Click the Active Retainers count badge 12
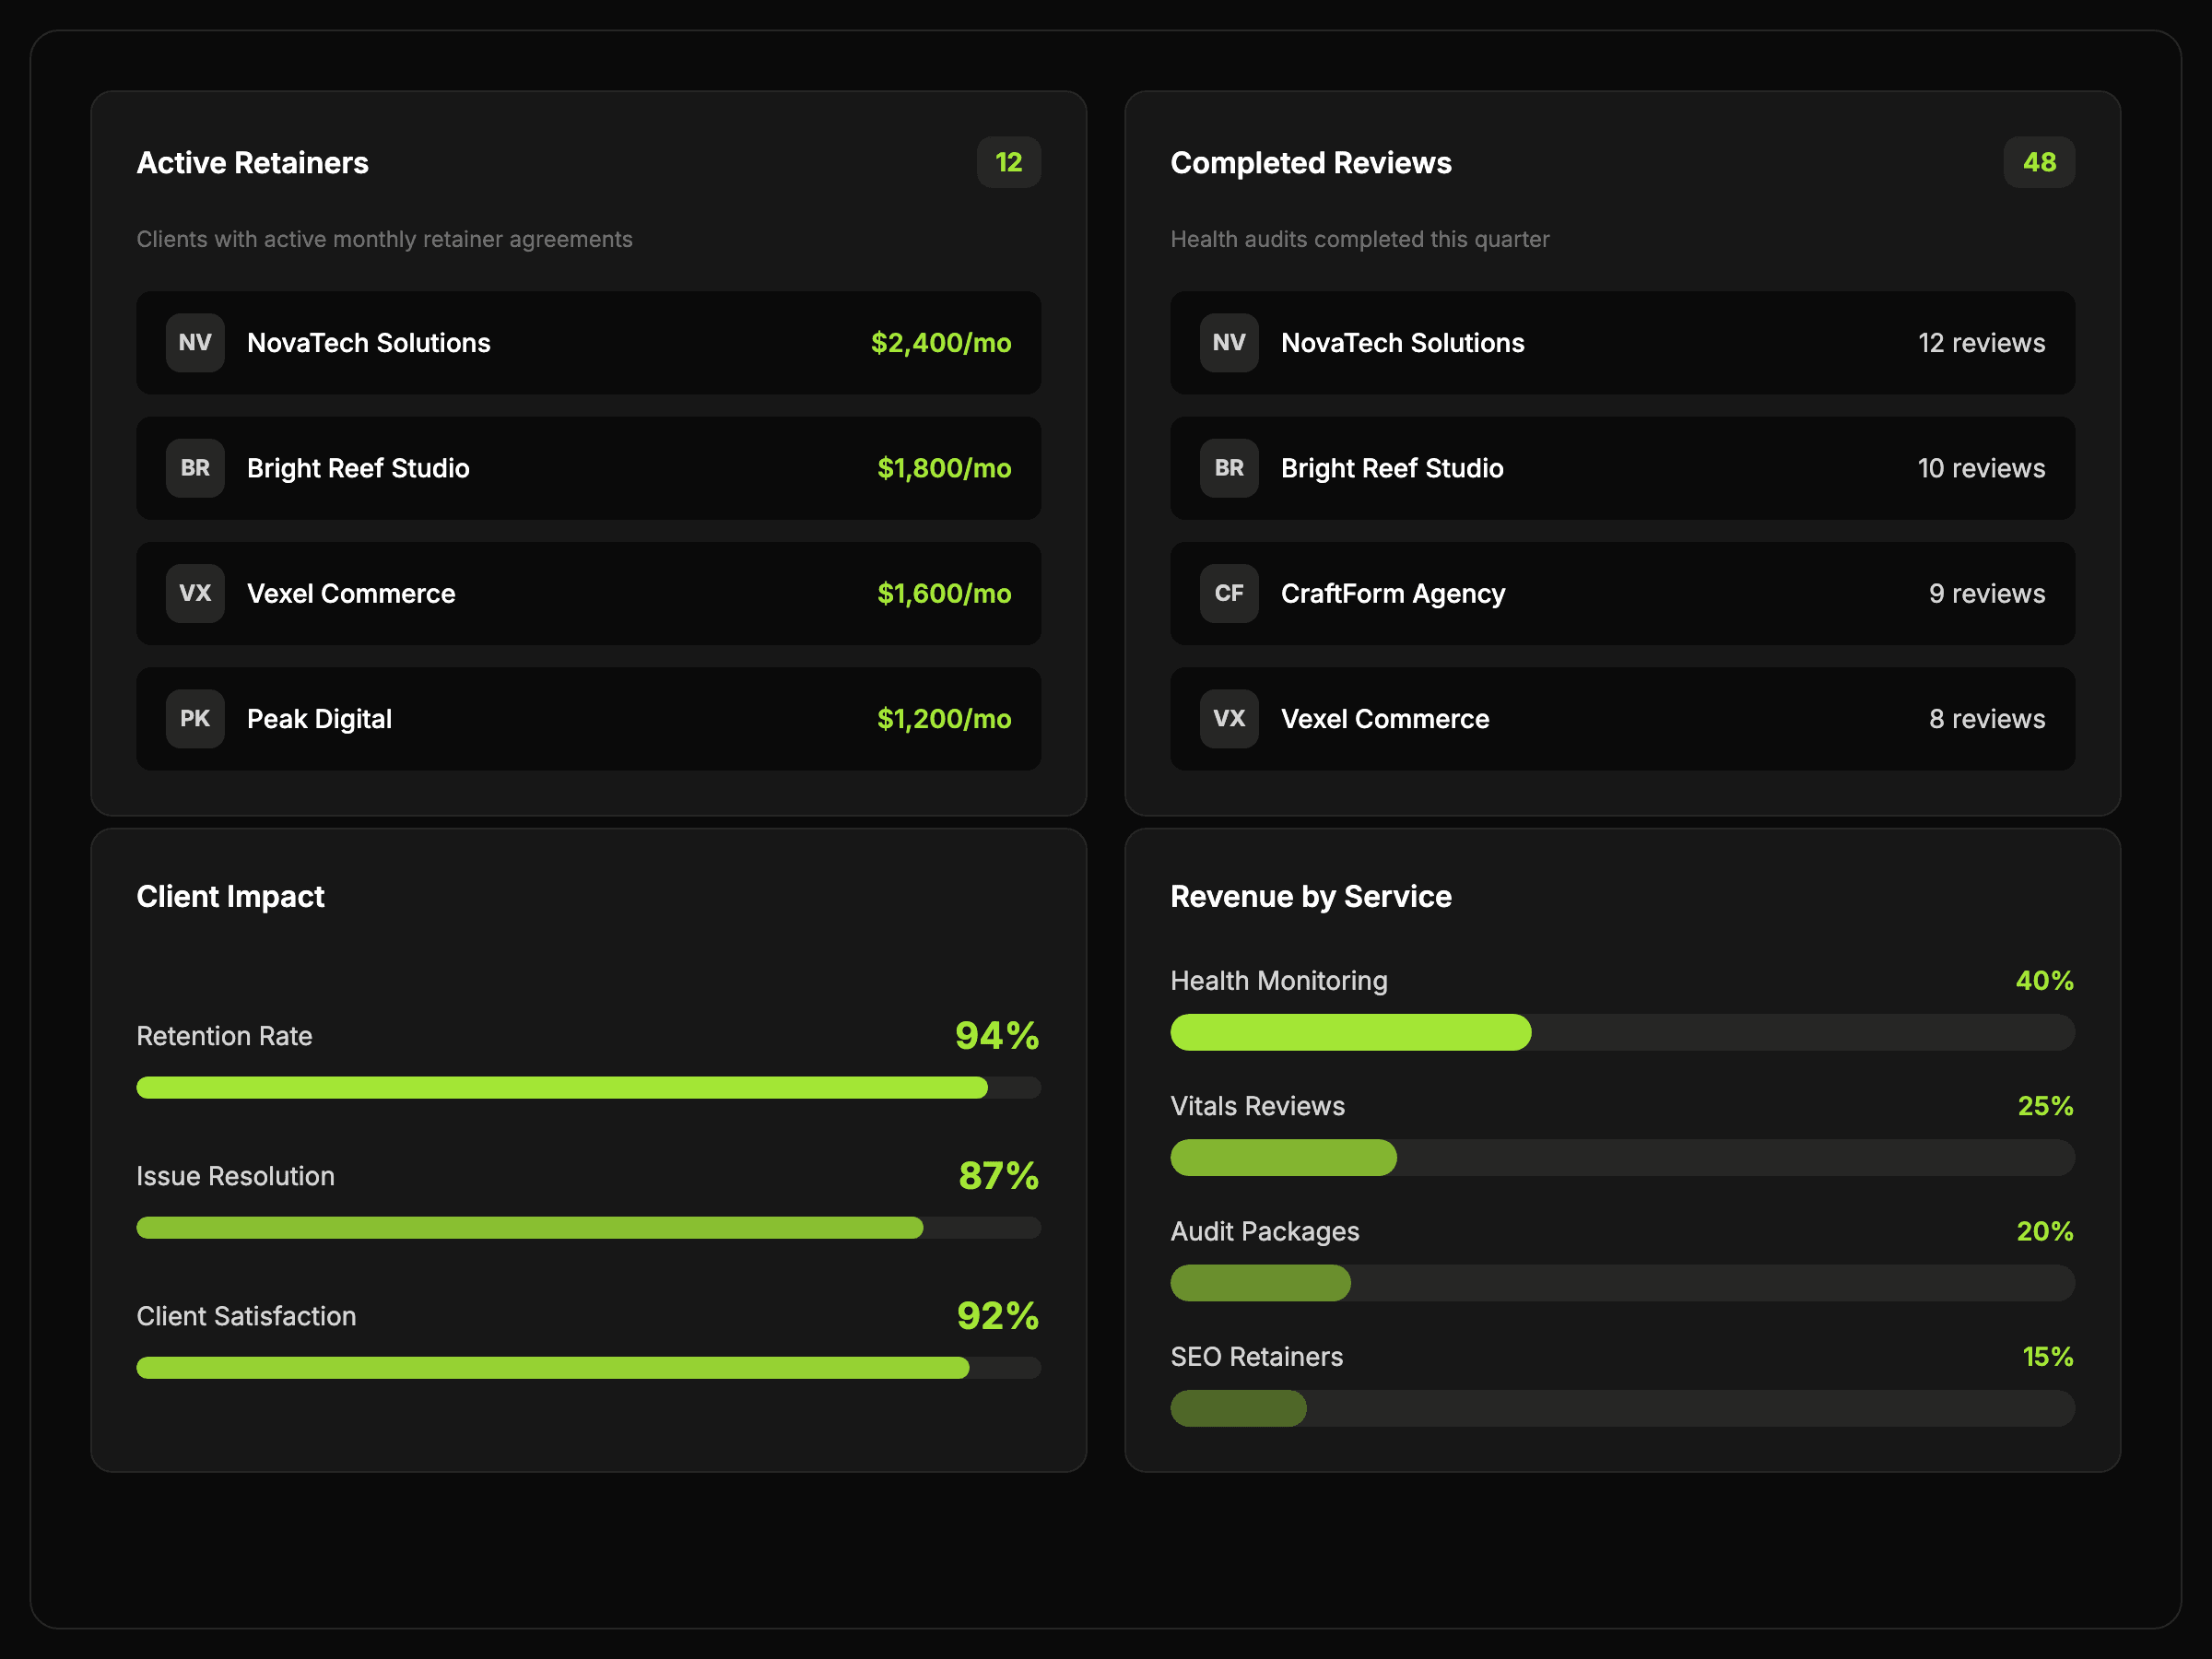Screen dimensions: 2212x1659 click(x=1008, y=162)
